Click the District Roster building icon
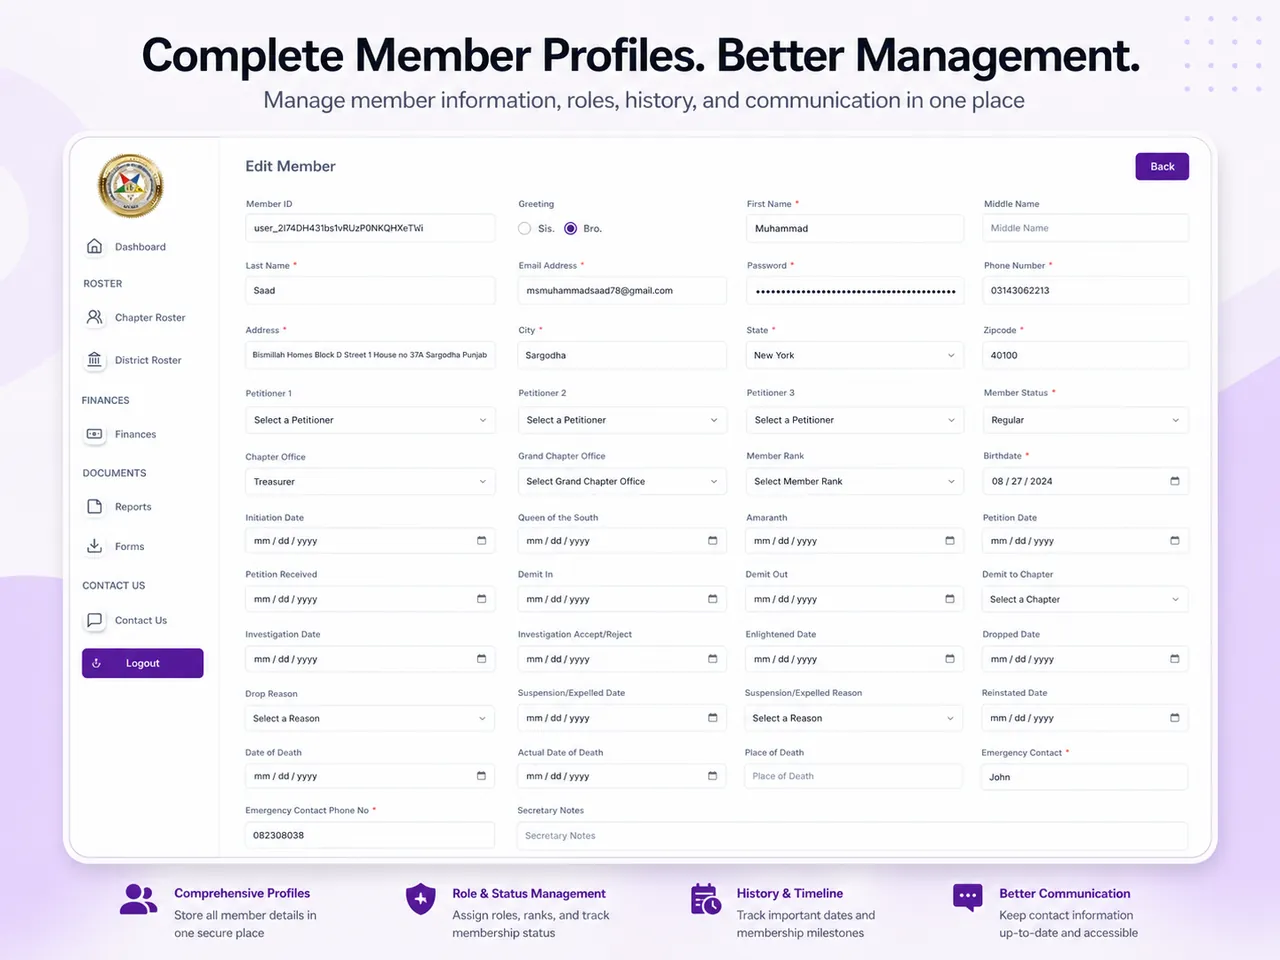 tap(94, 360)
